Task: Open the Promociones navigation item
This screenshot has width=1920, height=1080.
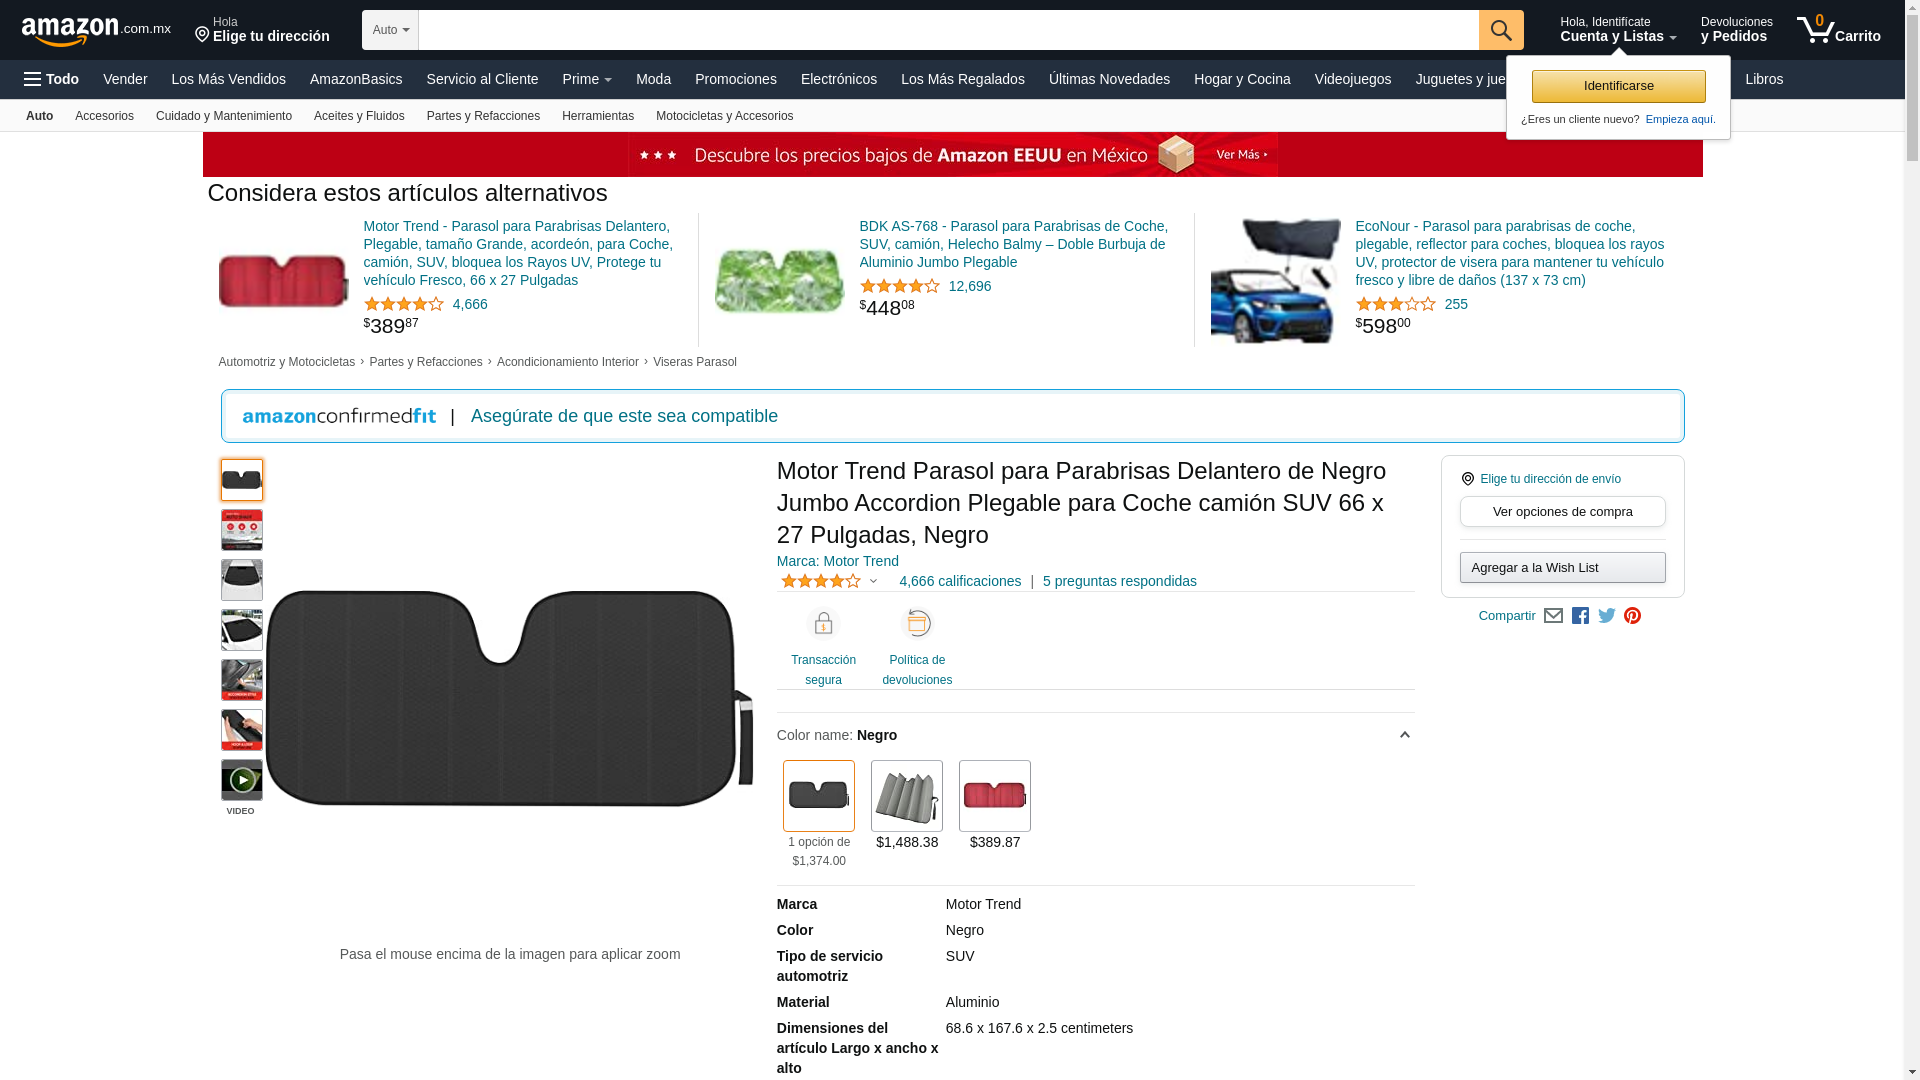Action: tap(735, 79)
